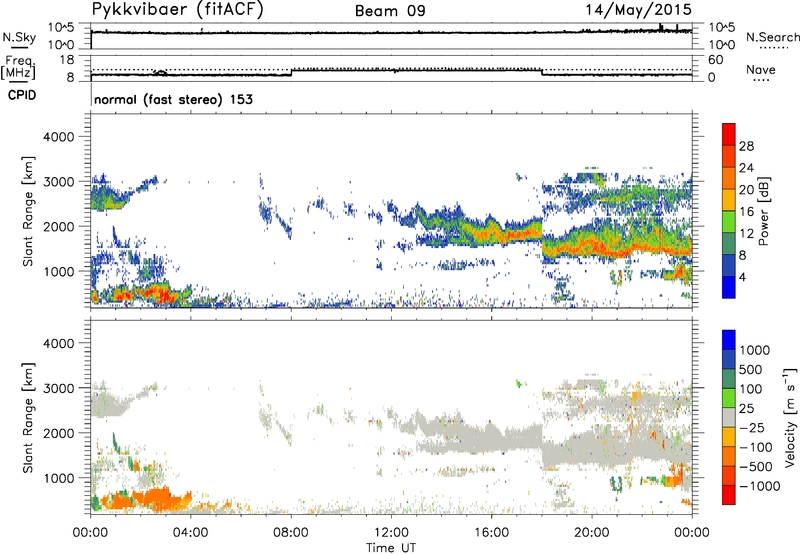This screenshot has width=800, height=554.
Task: Click the 4 value on power scale
Action: [x=742, y=277]
